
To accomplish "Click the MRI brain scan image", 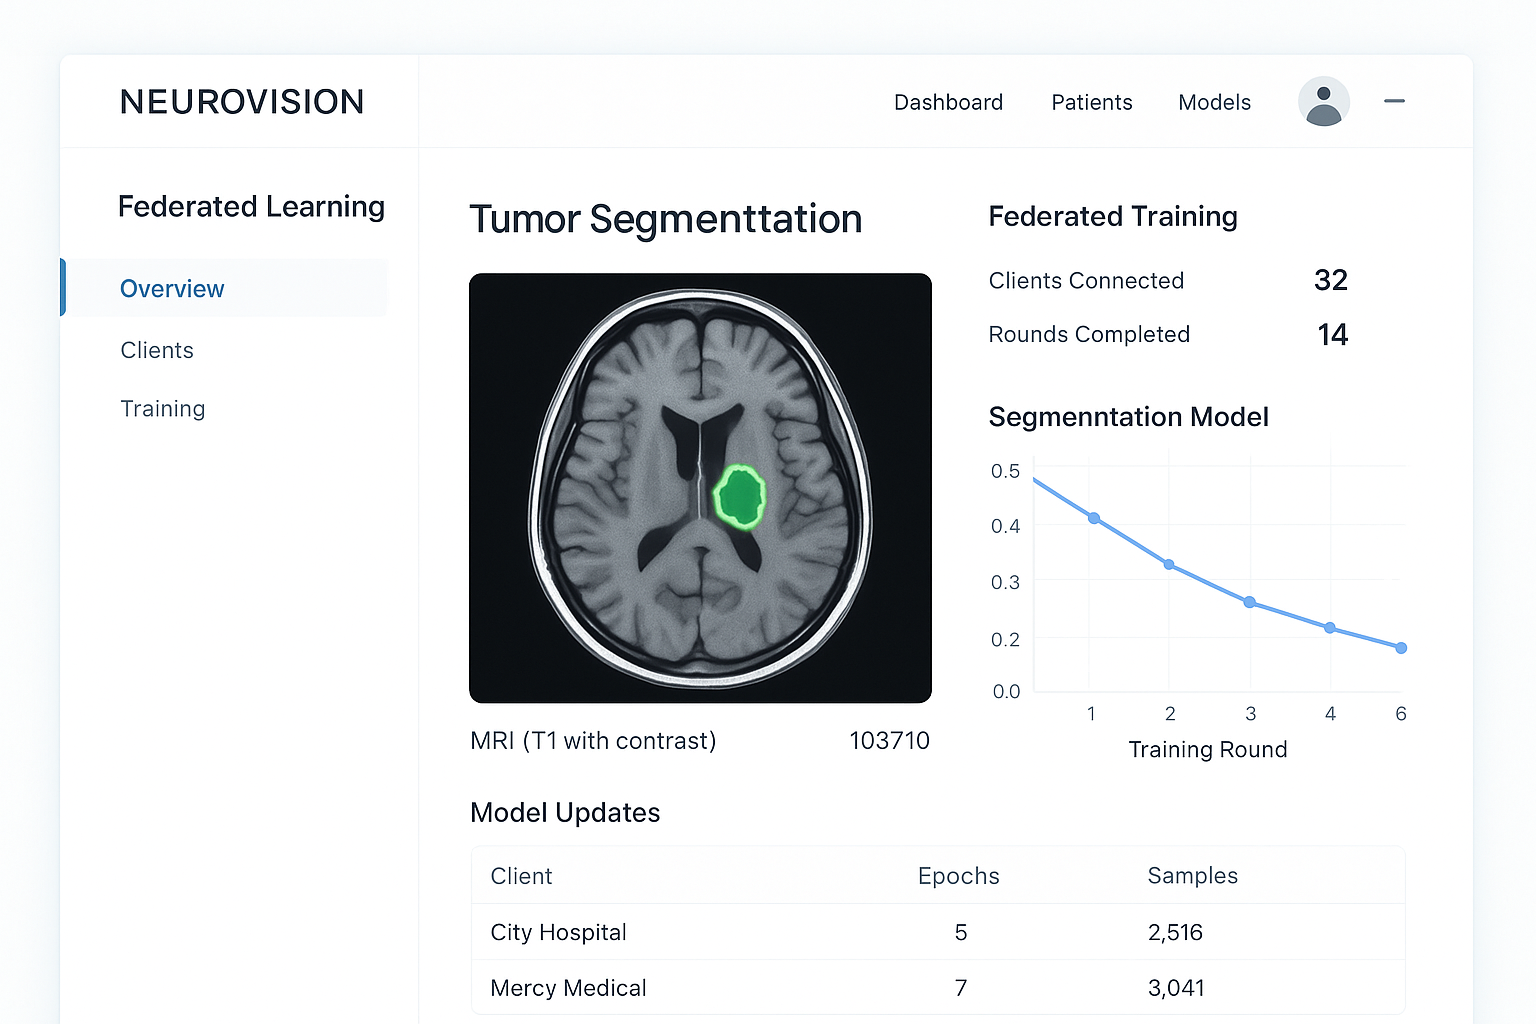I will coord(700,488).
